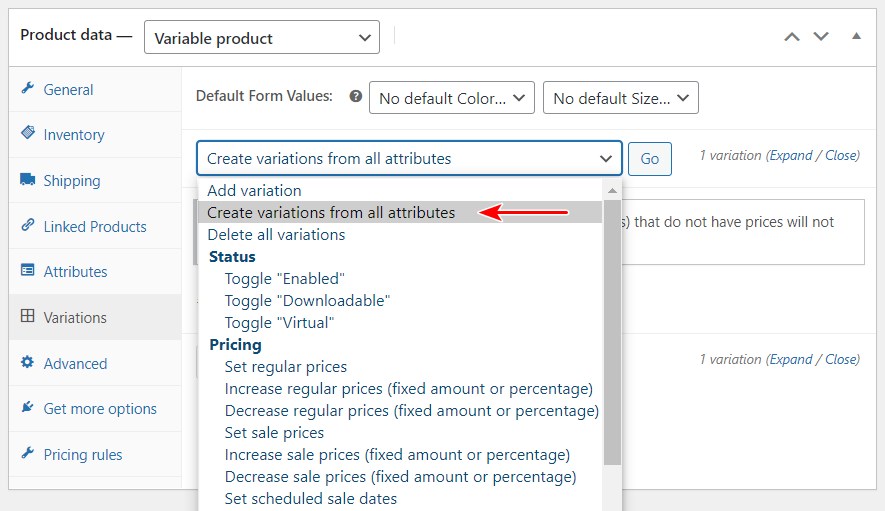Open the General tab
This screenshot has height=511, width=885.
coord(95,89)
